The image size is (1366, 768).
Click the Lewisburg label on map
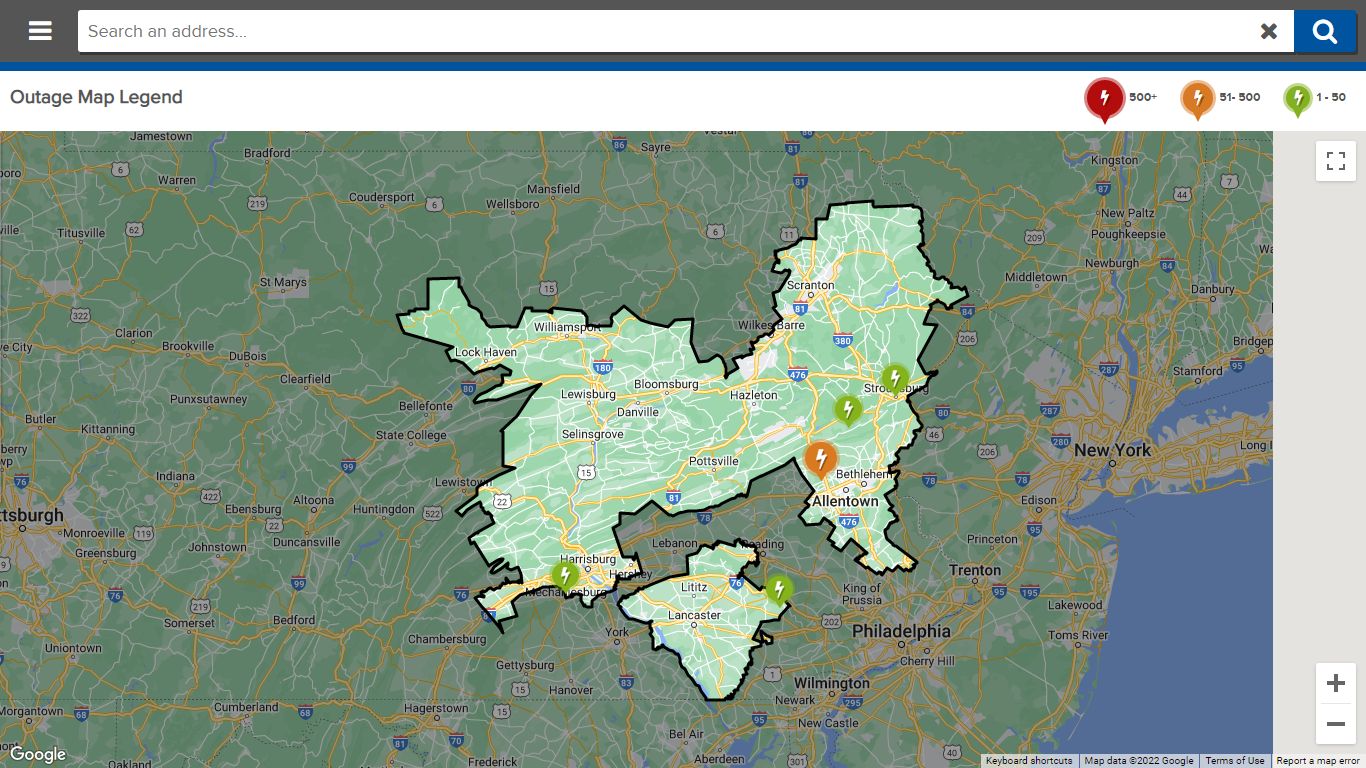(x=588, y=394)
